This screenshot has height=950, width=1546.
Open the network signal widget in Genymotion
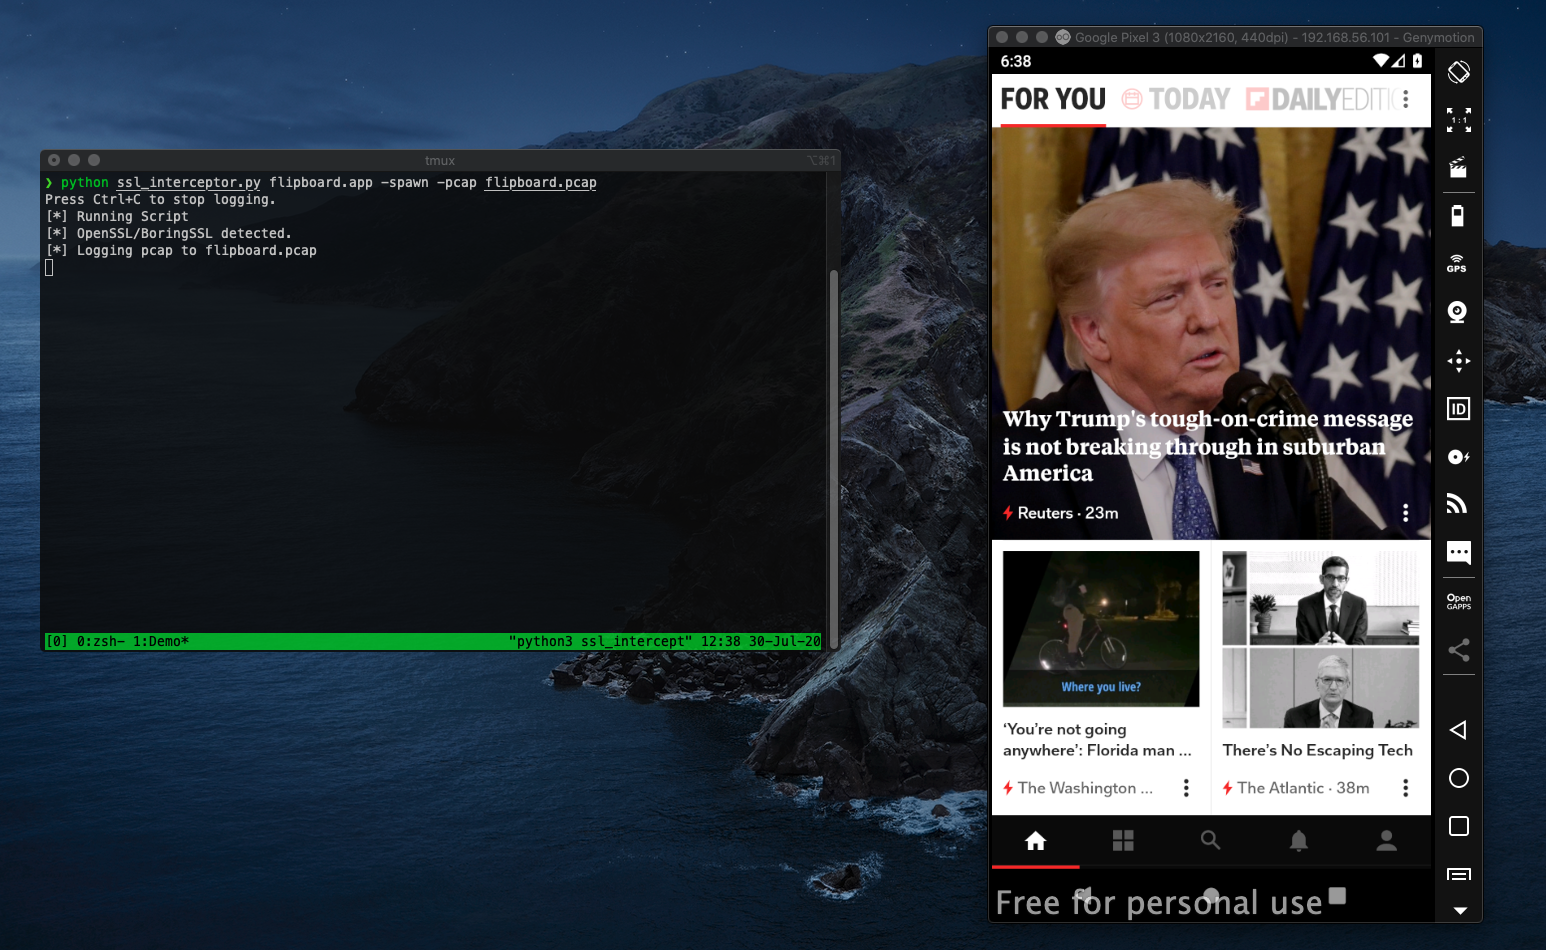[1457, 504]
